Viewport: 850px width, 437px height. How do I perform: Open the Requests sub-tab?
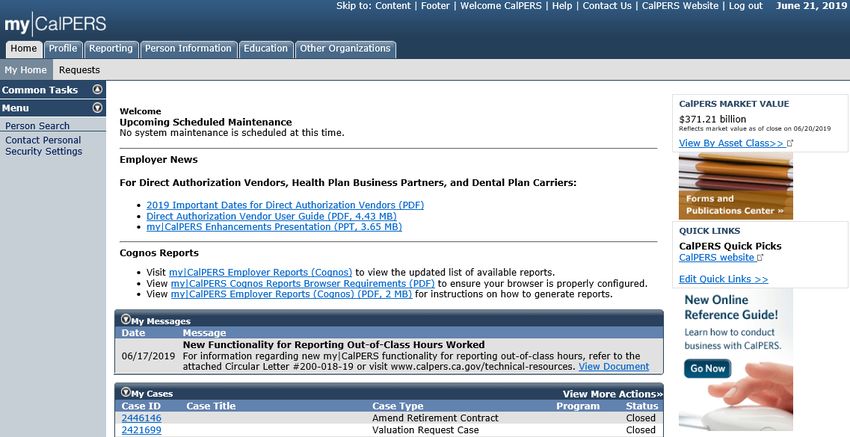[x=80, y=70]
